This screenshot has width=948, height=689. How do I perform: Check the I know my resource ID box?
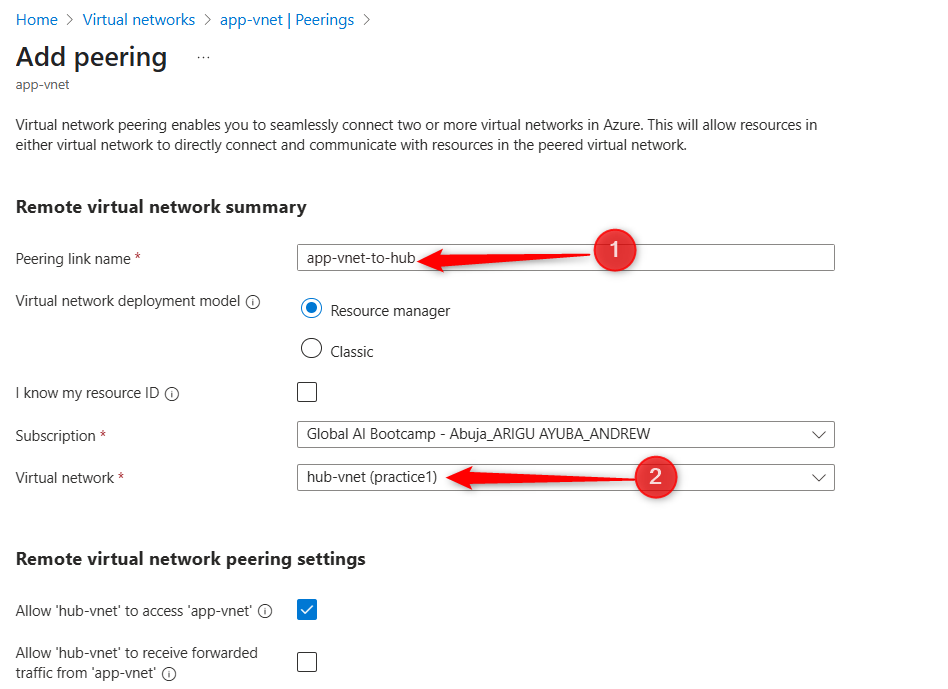pos(307,392)
